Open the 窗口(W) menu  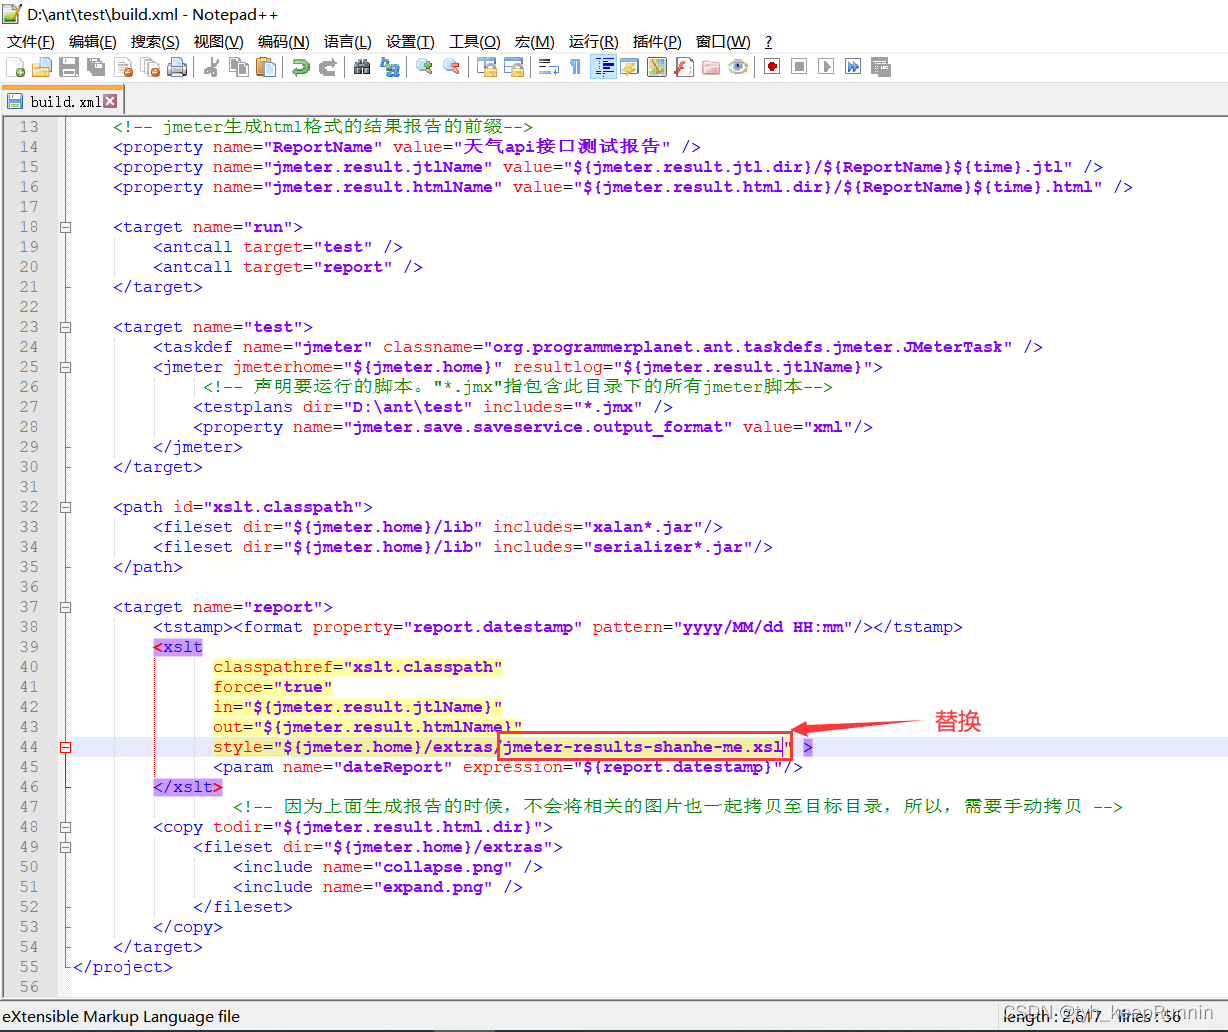coord(723,41)
